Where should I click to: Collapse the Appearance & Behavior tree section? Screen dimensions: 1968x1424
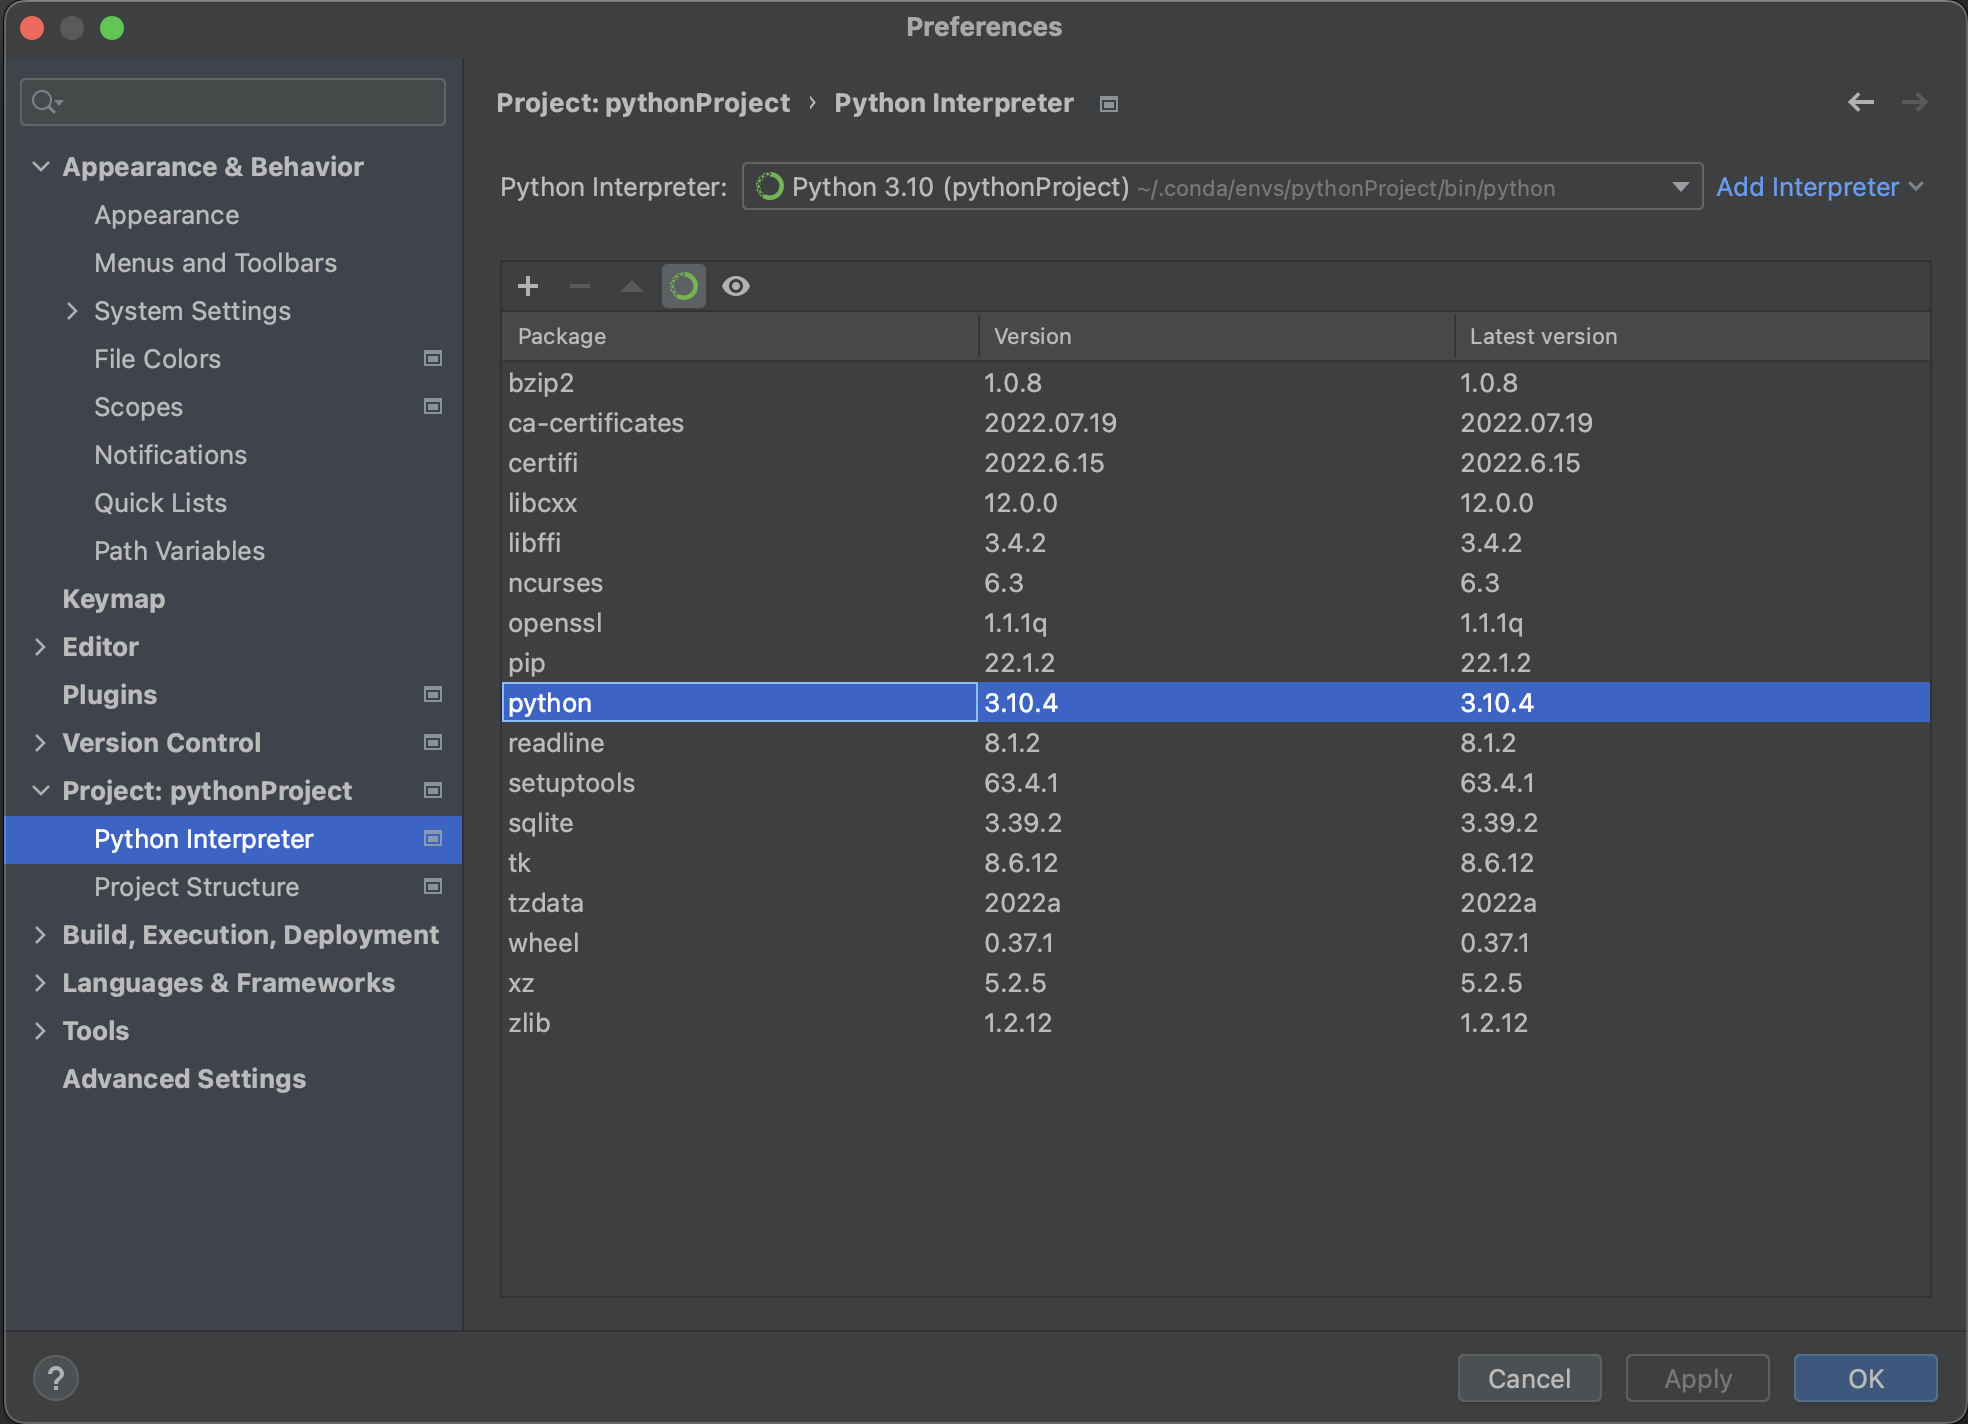pyautogui.click(x=41, y=167)
